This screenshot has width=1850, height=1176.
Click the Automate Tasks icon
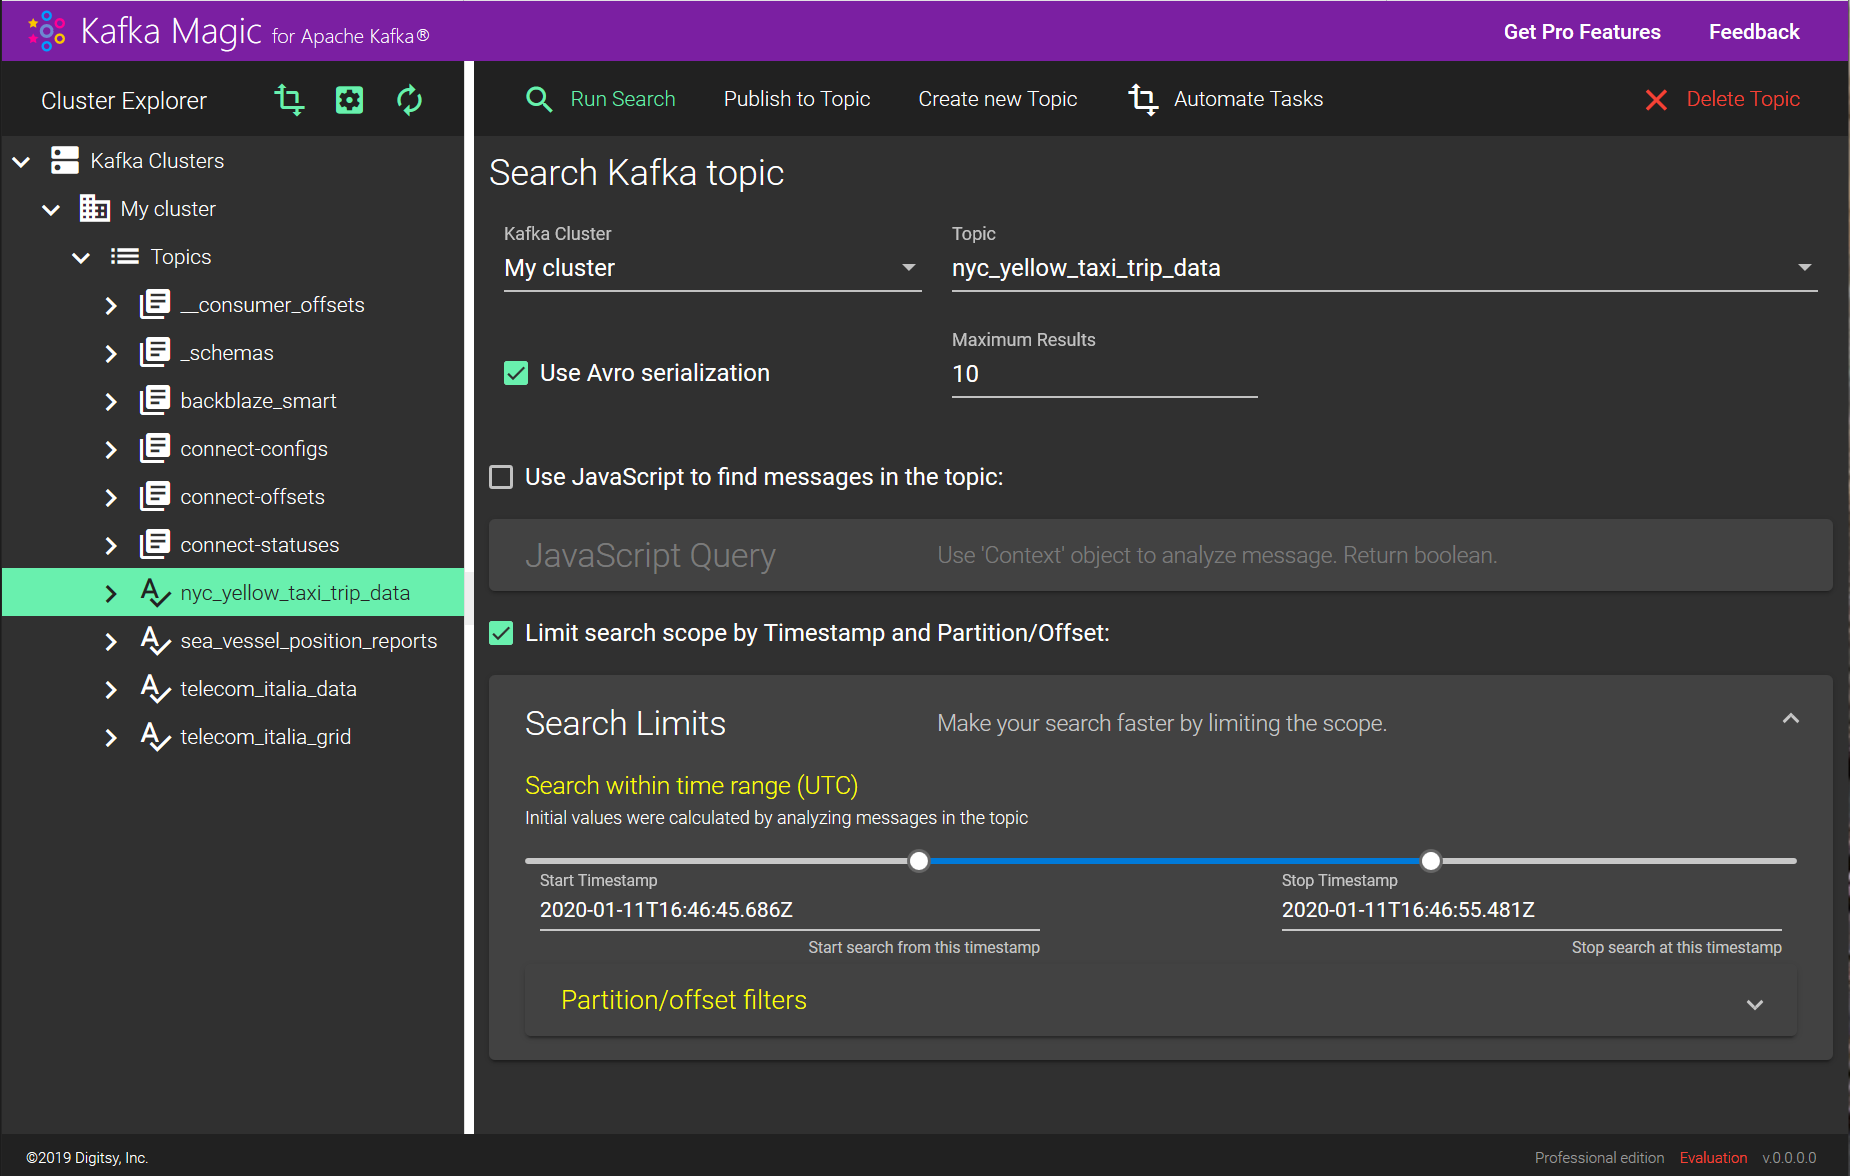[x=1143, y=99]
